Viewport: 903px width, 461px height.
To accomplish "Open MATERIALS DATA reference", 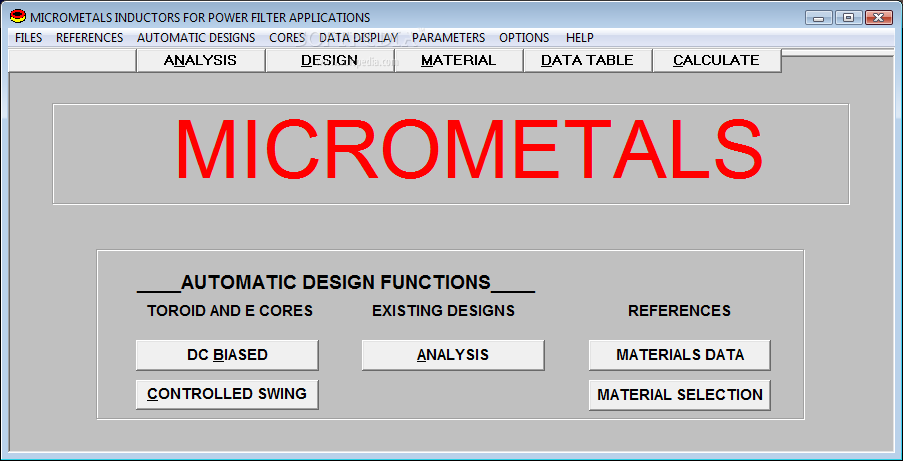I will click(680, 355).
